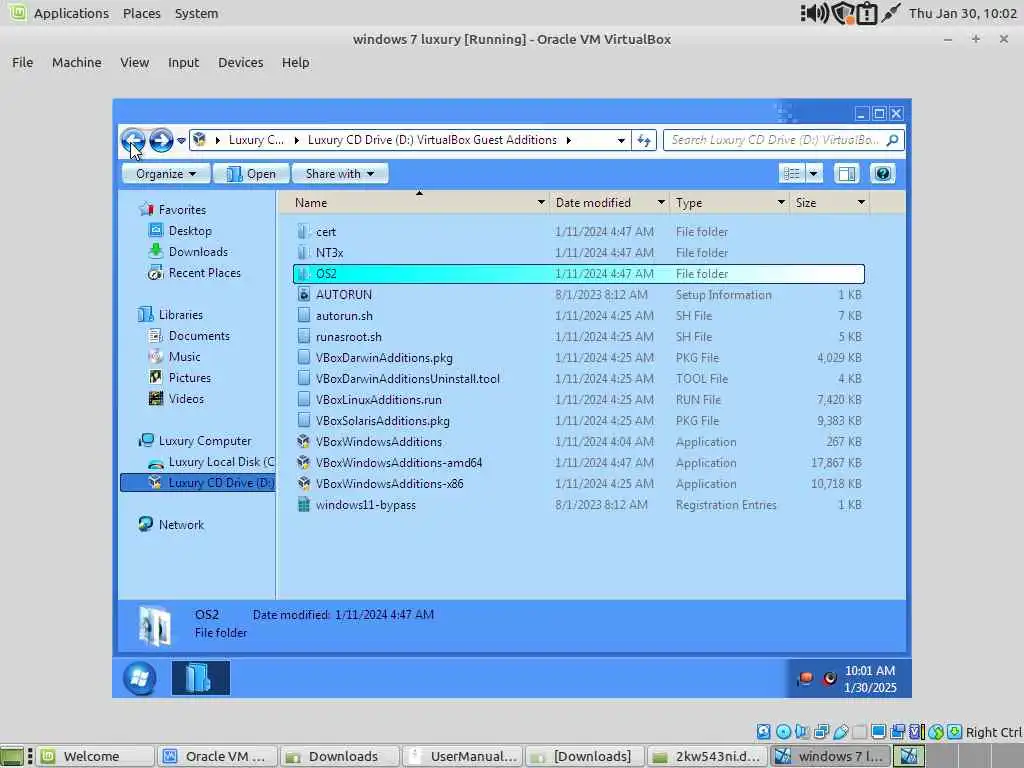Go forward with the Explorer forward arrow
Screen dimensions: 1024x768
pyautogui.click(x=161, y=140)
